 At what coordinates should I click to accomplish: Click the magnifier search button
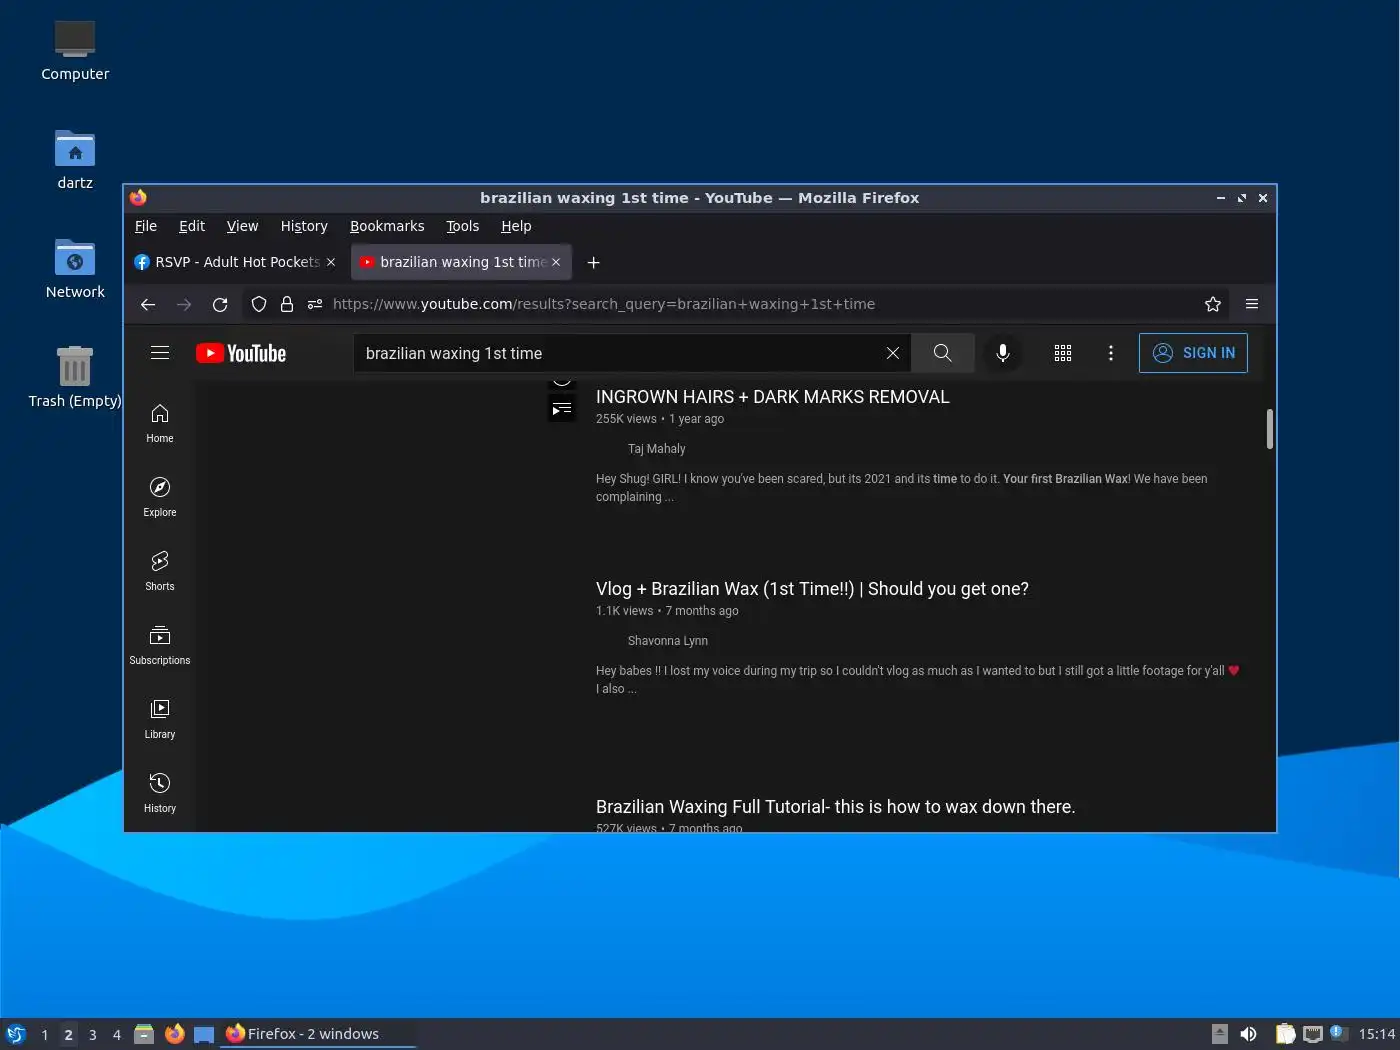click(x=942, y=353)
